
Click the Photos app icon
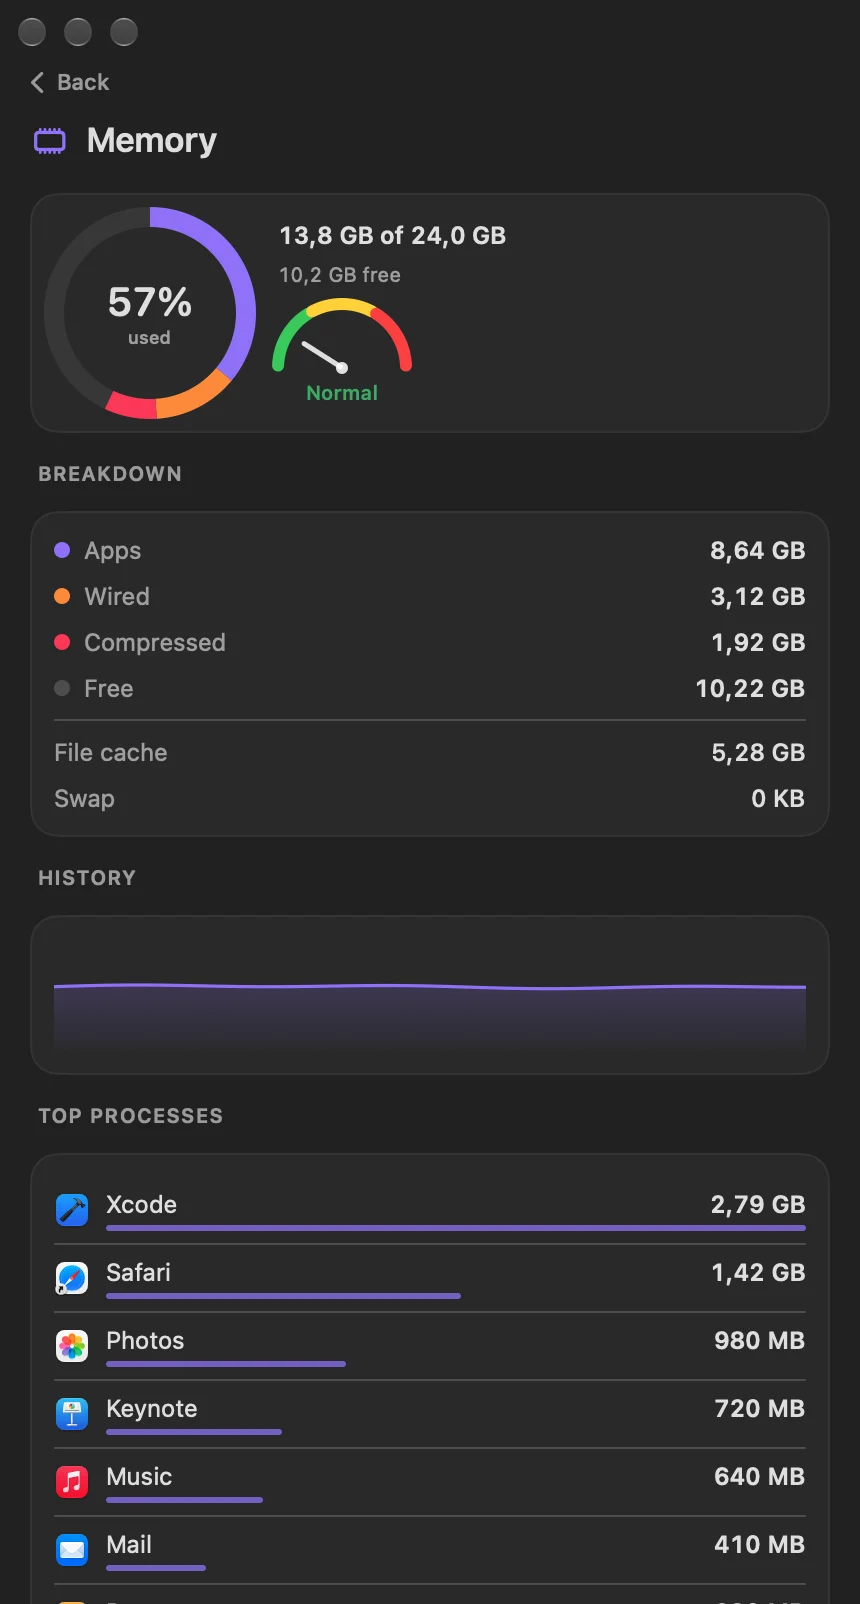72,1346
